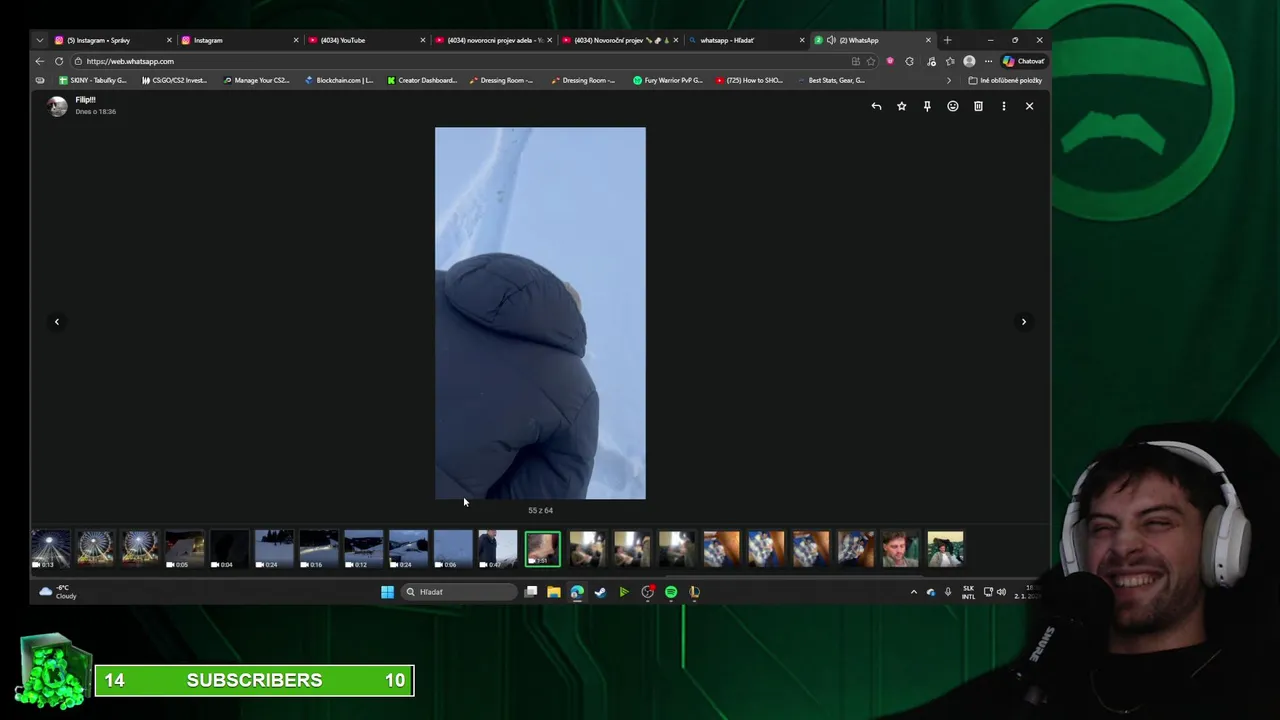This screenshot has width=1280, height=720.
Task: Open the Fury Warrior PvP bookmark
Action: tap(668, 80)
